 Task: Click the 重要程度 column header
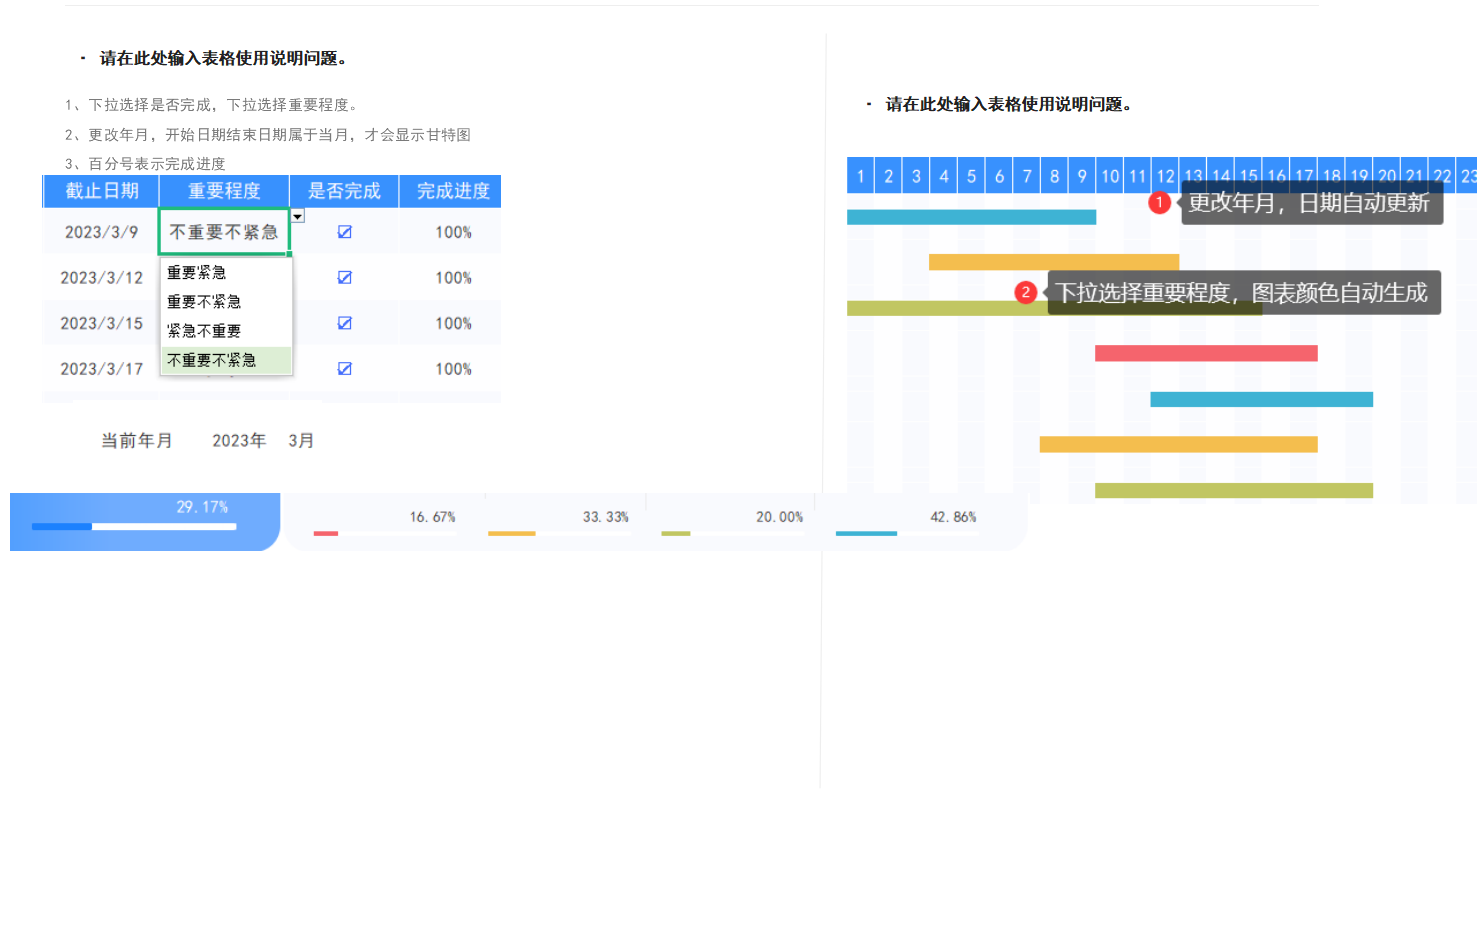[224, 191]
